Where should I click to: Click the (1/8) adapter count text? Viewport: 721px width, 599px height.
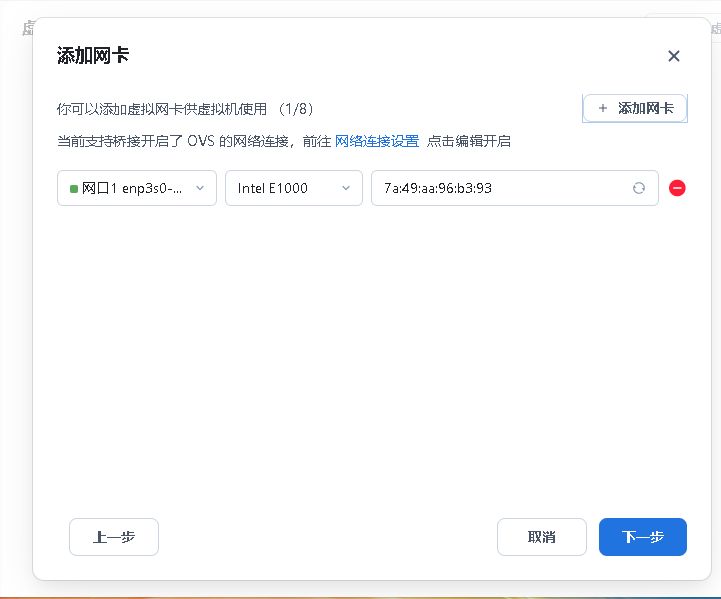tap(296, 108)
